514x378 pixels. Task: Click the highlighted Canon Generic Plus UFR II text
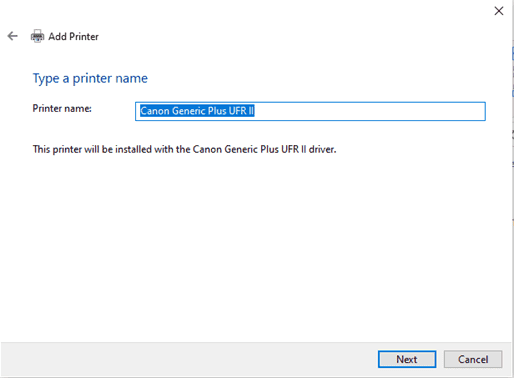(x=197, y=111)
